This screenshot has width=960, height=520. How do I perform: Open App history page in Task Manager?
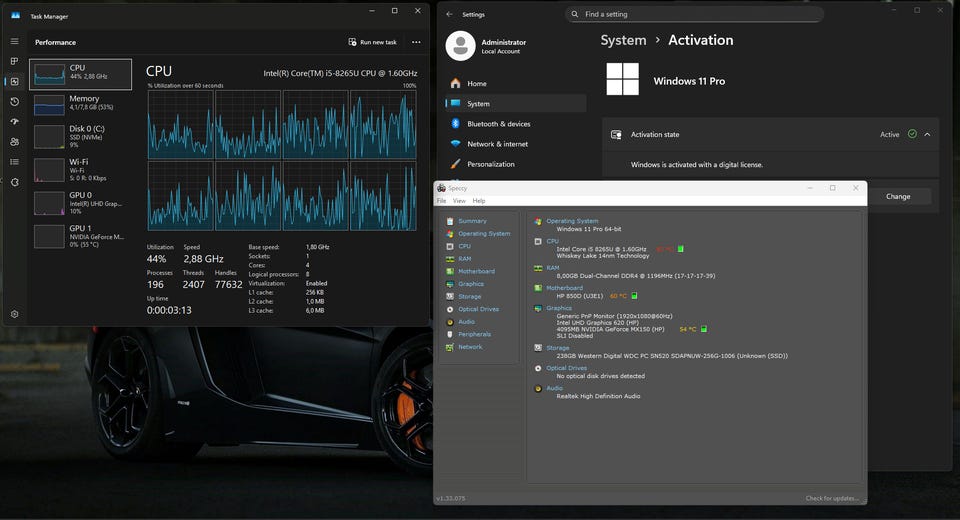(15, 101)
